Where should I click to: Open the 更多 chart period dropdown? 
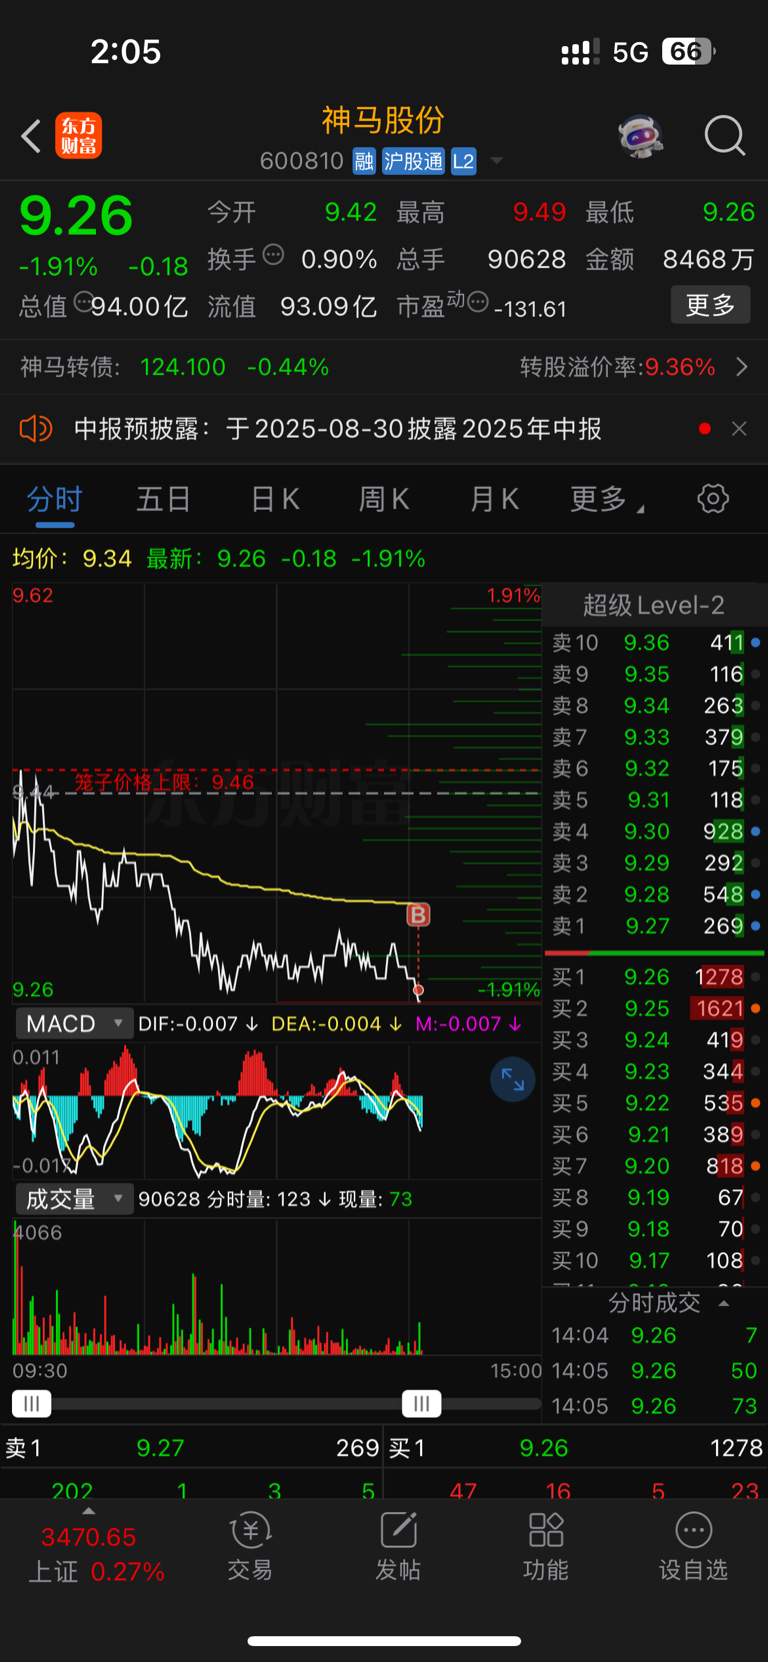click(x=607, y=499)
